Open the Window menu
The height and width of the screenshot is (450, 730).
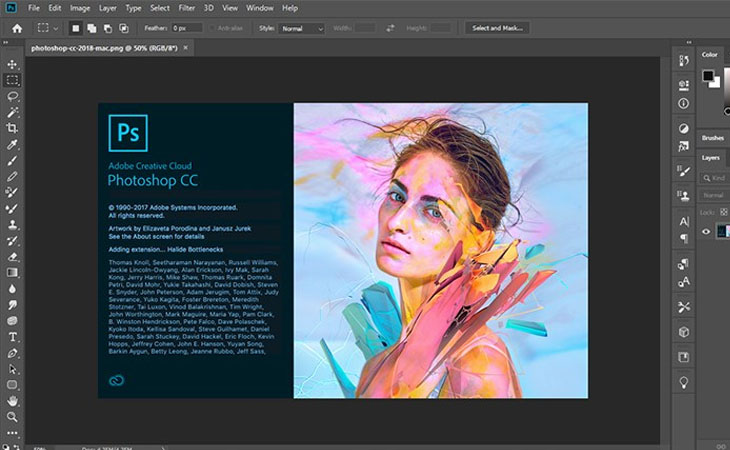coord(260,8)
